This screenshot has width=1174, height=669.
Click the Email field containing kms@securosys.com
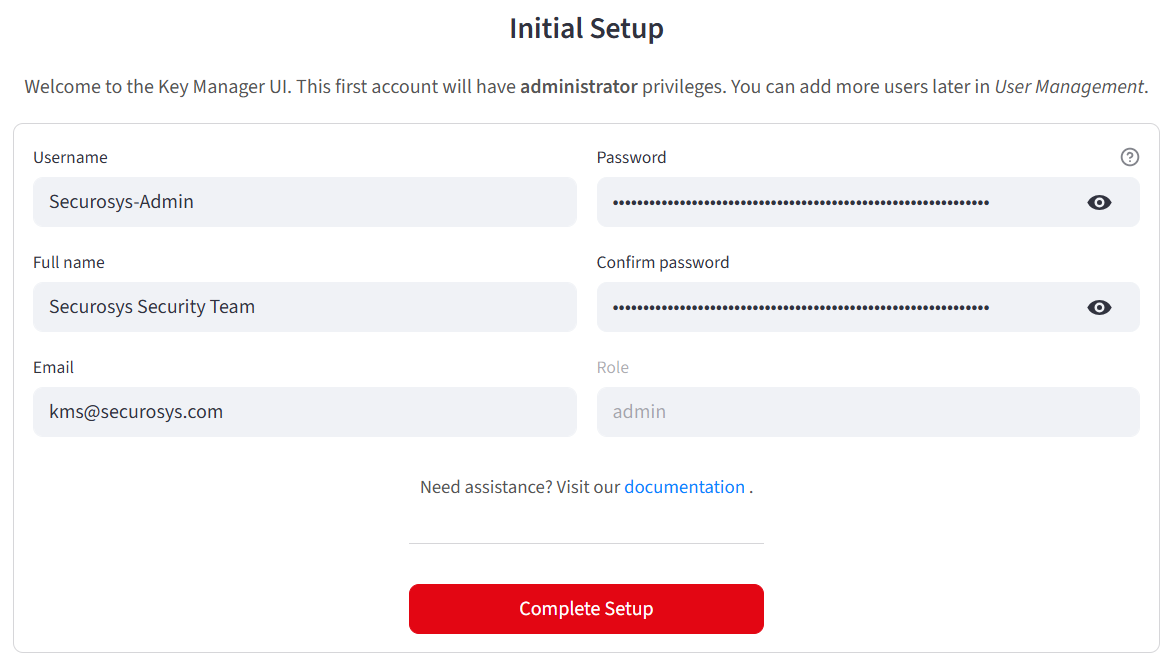point(305,412)
